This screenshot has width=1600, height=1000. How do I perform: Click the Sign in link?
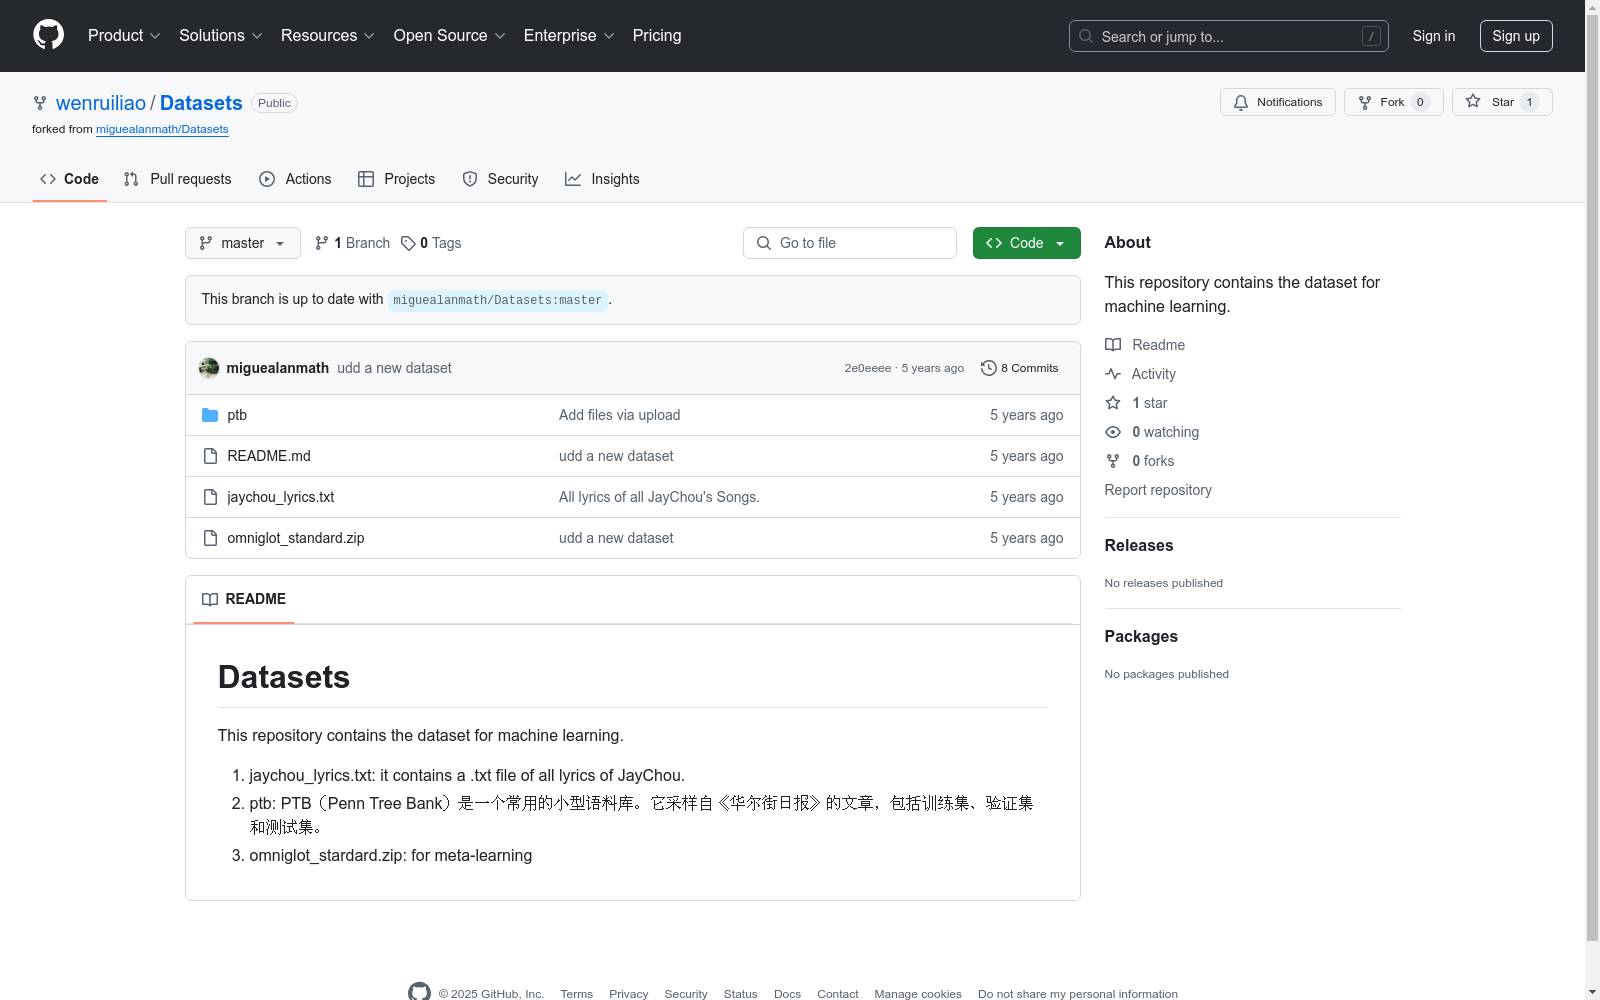point(1434,36)
